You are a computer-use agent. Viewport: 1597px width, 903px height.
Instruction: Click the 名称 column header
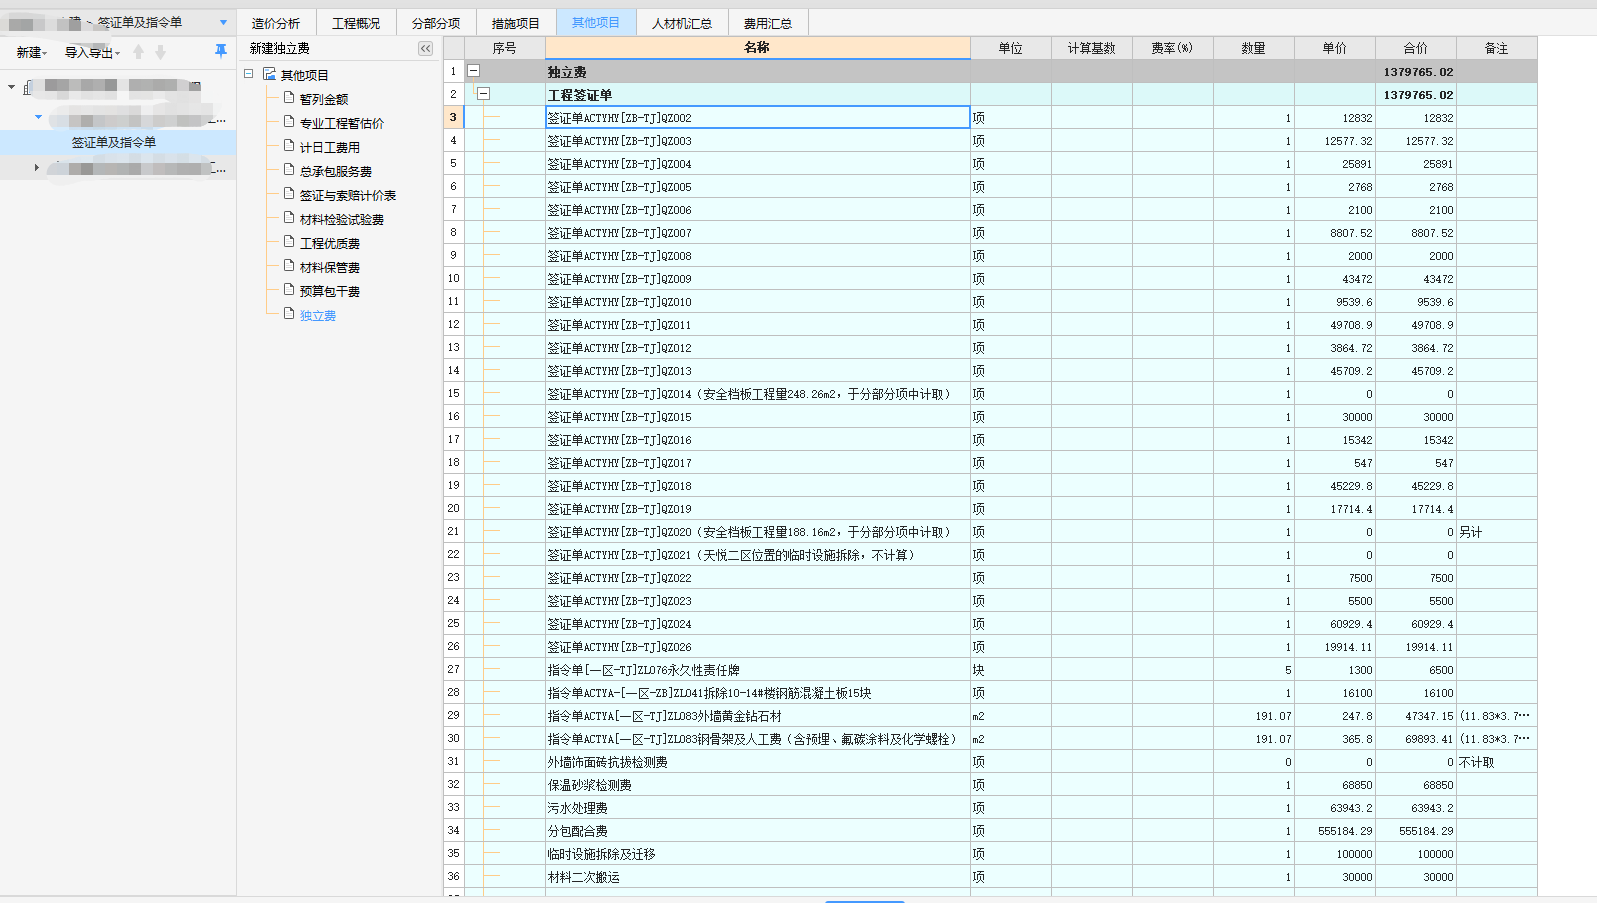point(757,47)
